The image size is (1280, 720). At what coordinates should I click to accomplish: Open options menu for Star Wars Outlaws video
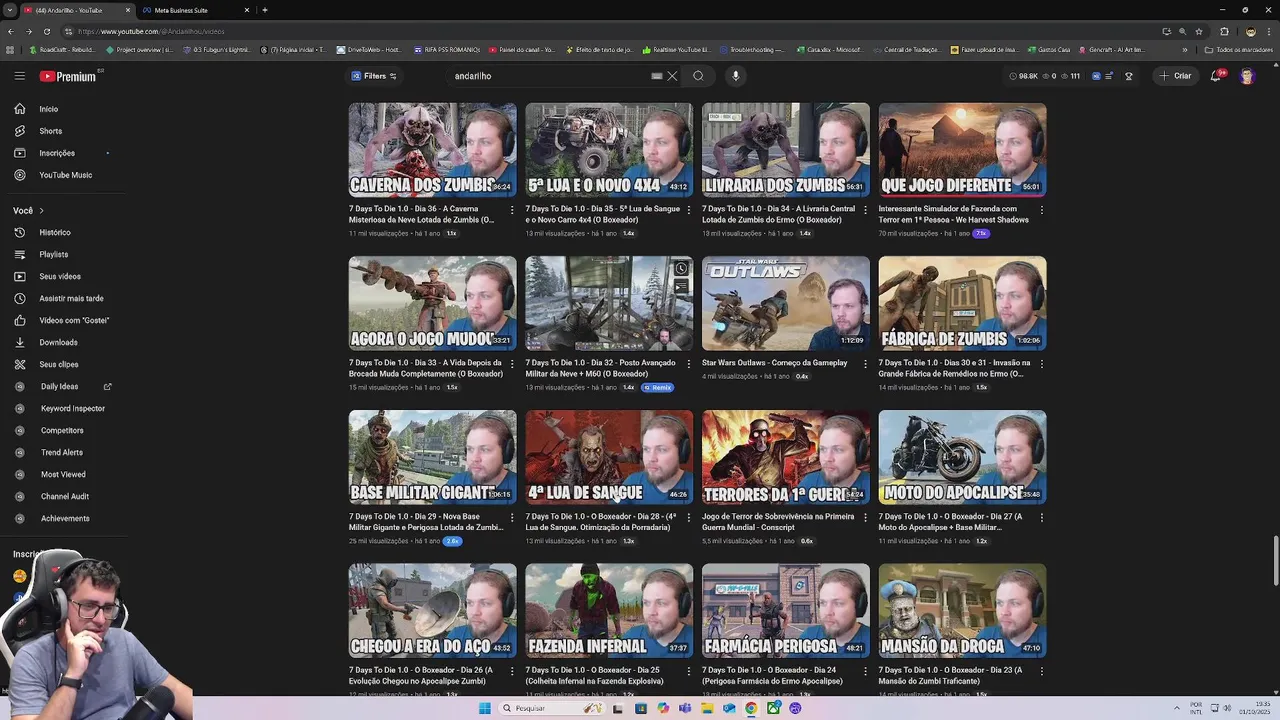click(865, 364)
